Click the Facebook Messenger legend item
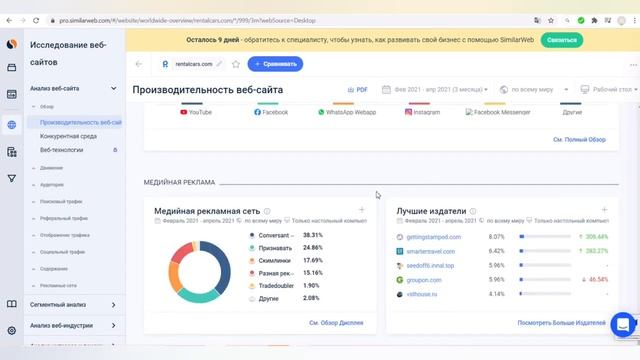The image size is (640, 360). pyautogui.click(x=498, y=112)
